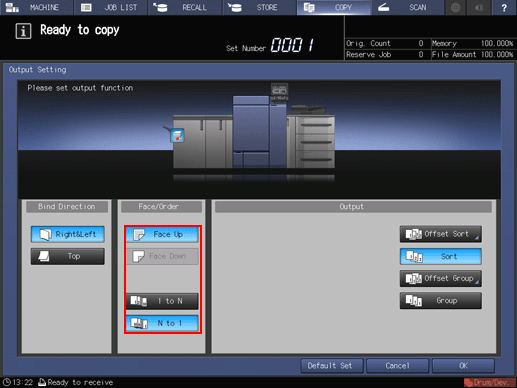Viewport: 517px width, 388px height.
Task: Click the clock icon in status bar
Action: (7, 382)
